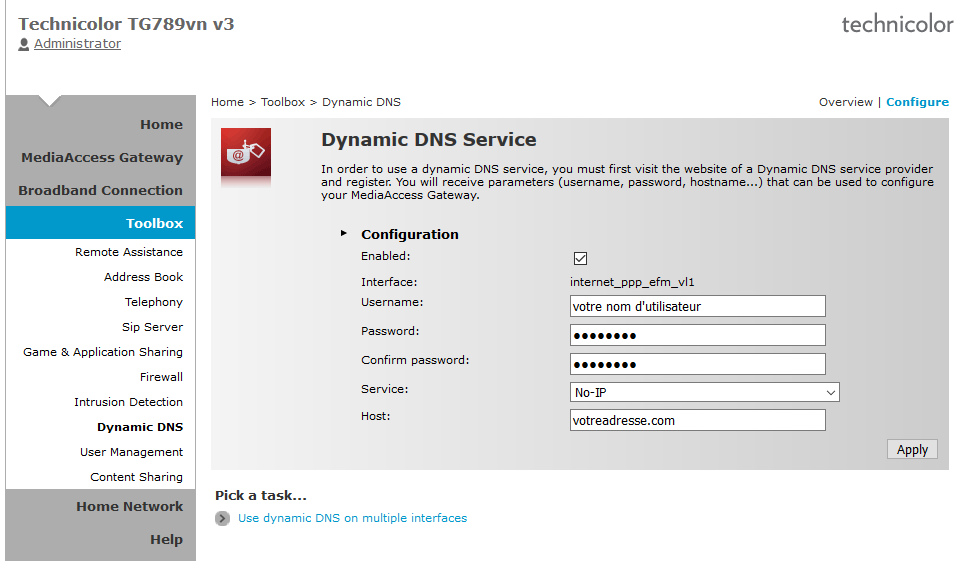Open the Home menu item
This screenshot has height=561, width=963.
pos(162,125)
